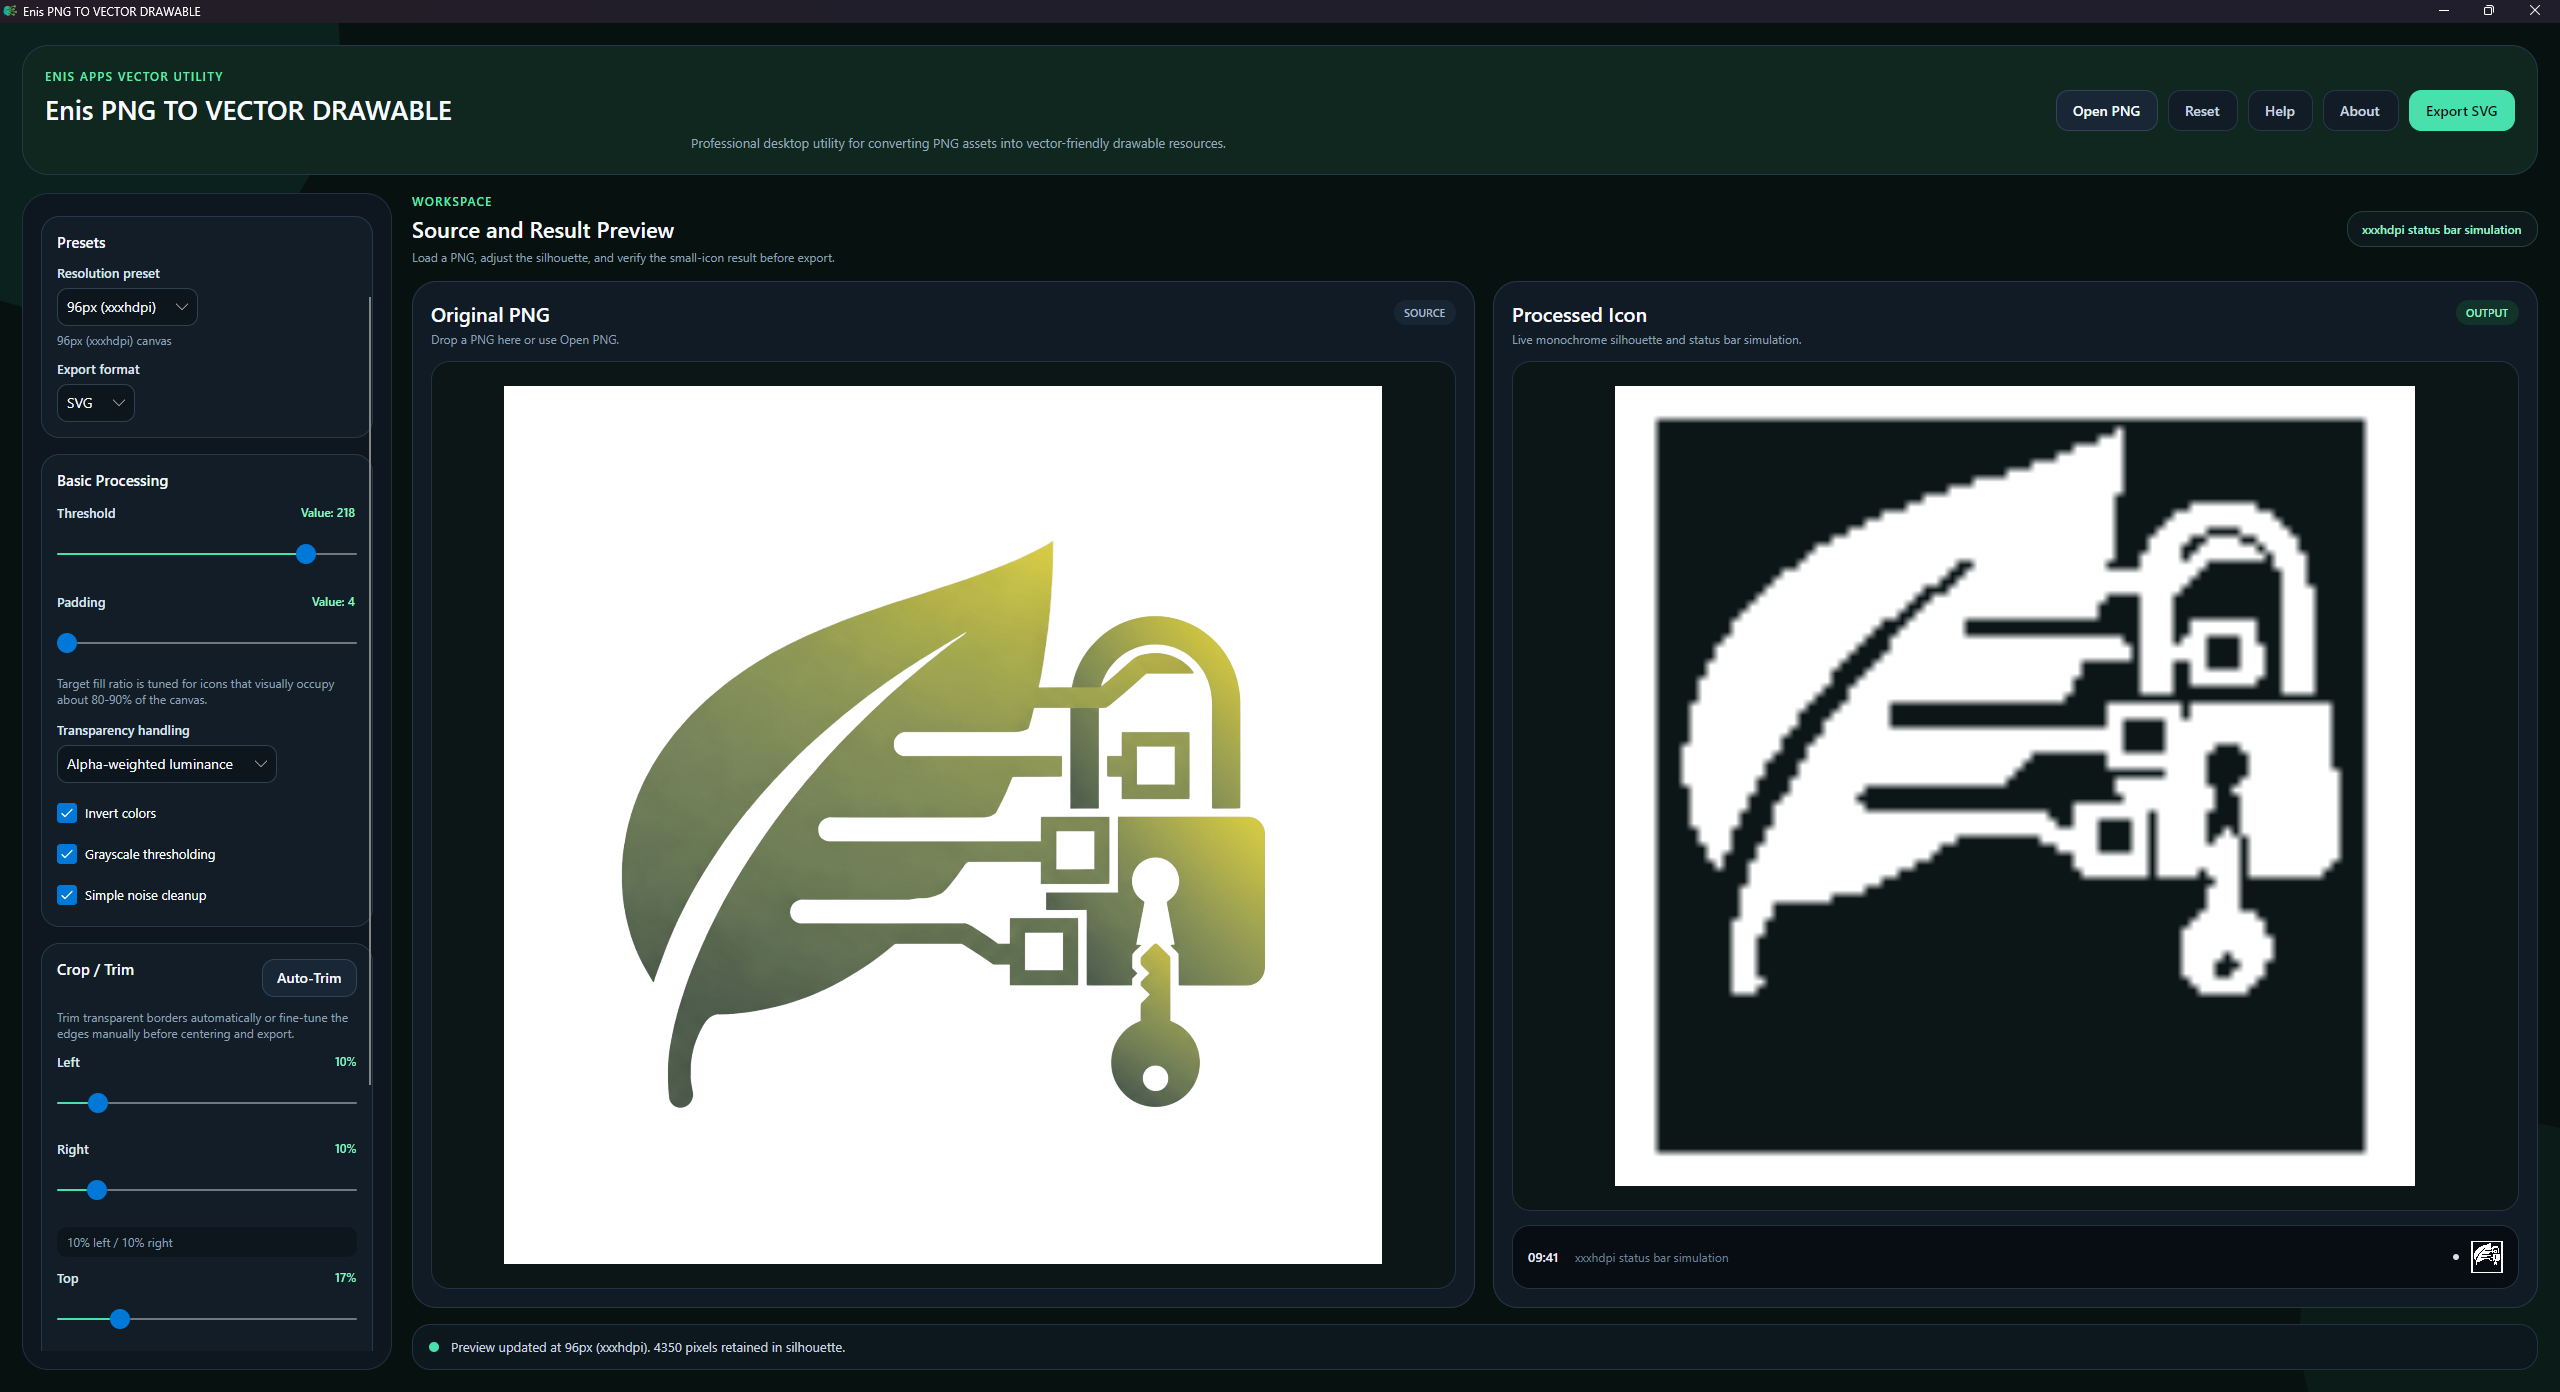Click the app icon in title bar
This screenshot has width=2560, height=1392.
(x=10, y=11)
